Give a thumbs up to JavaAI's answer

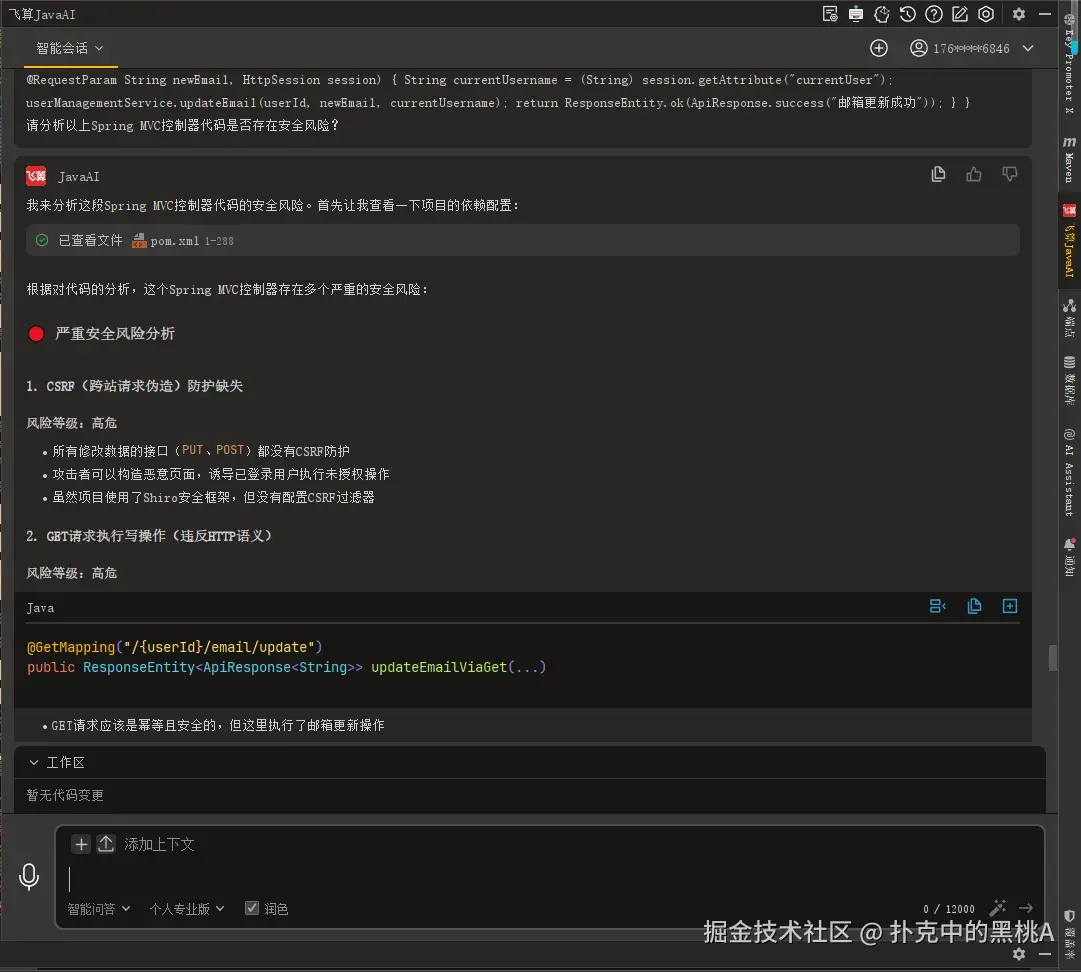pyautogui.click(x=974, y=173)
